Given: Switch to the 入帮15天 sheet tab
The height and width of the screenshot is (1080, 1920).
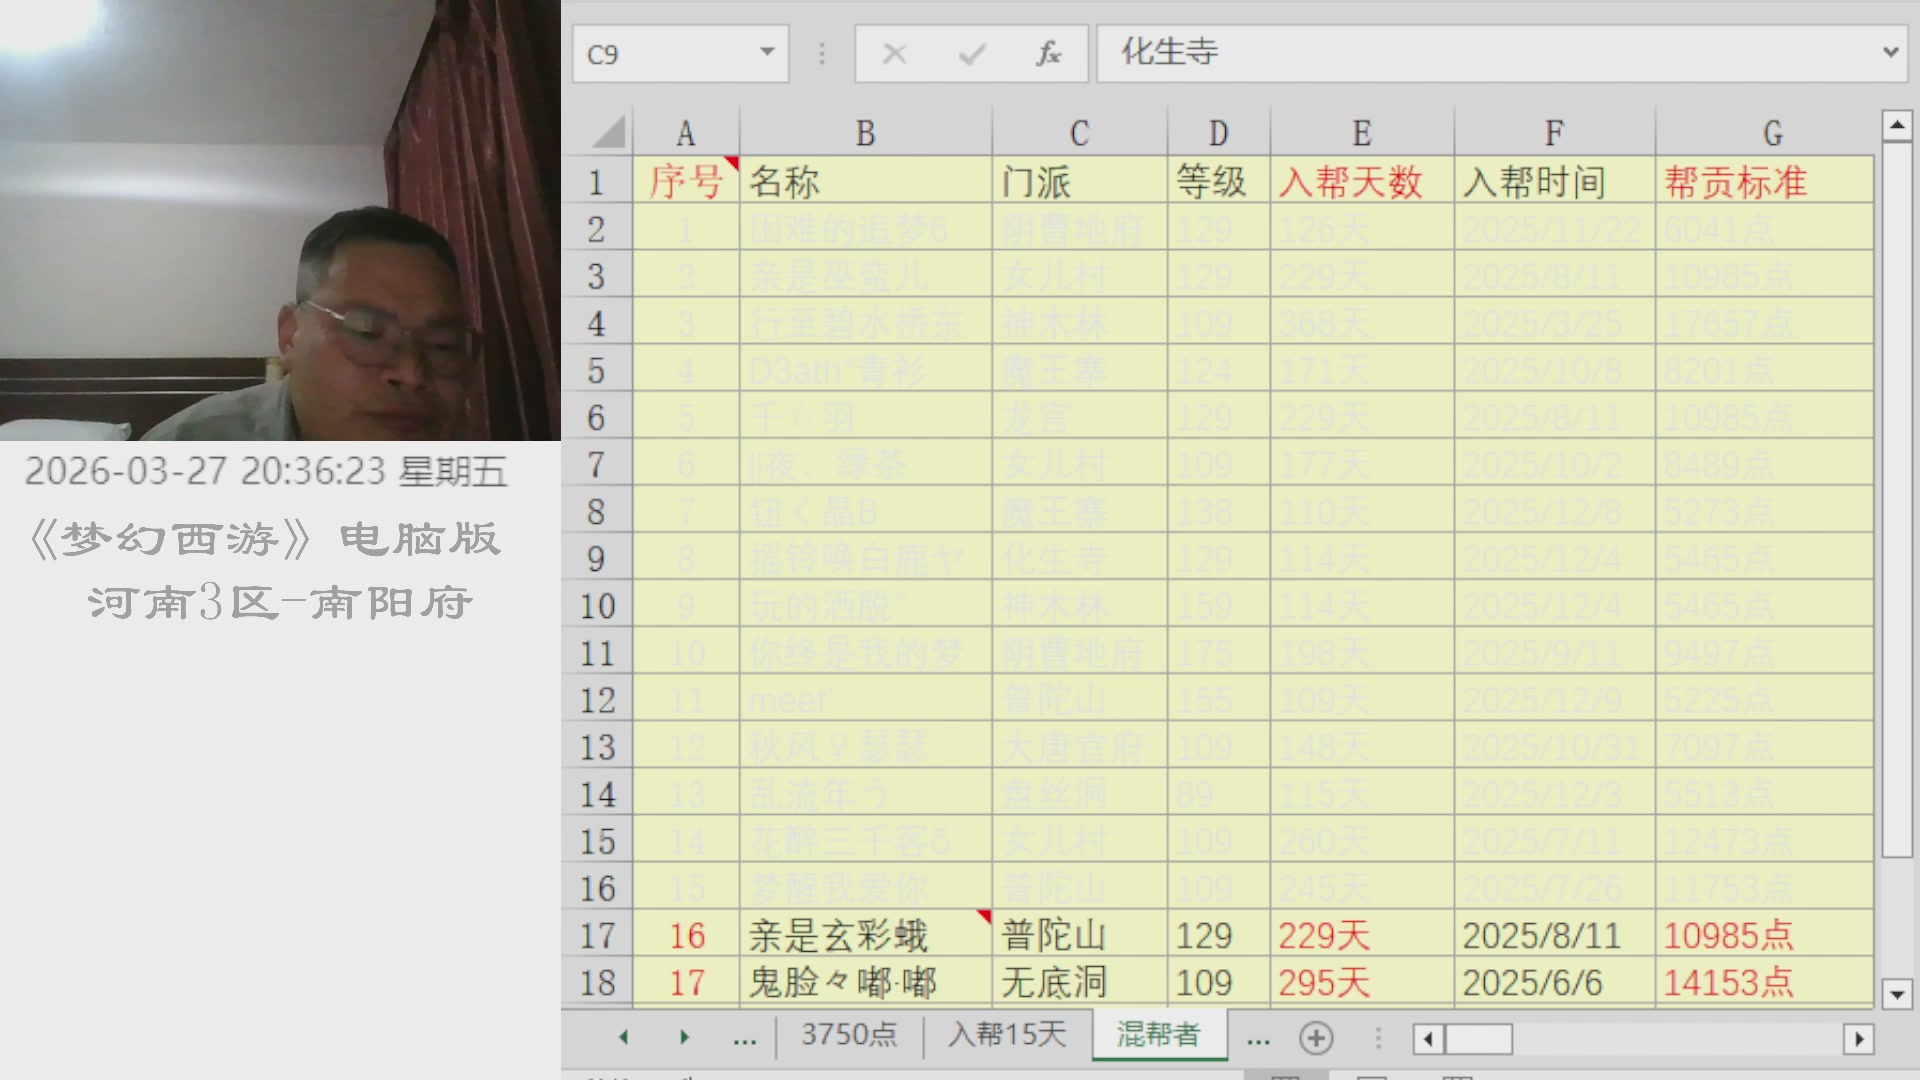Looking at the screenshot, I should [1006, 1037].
